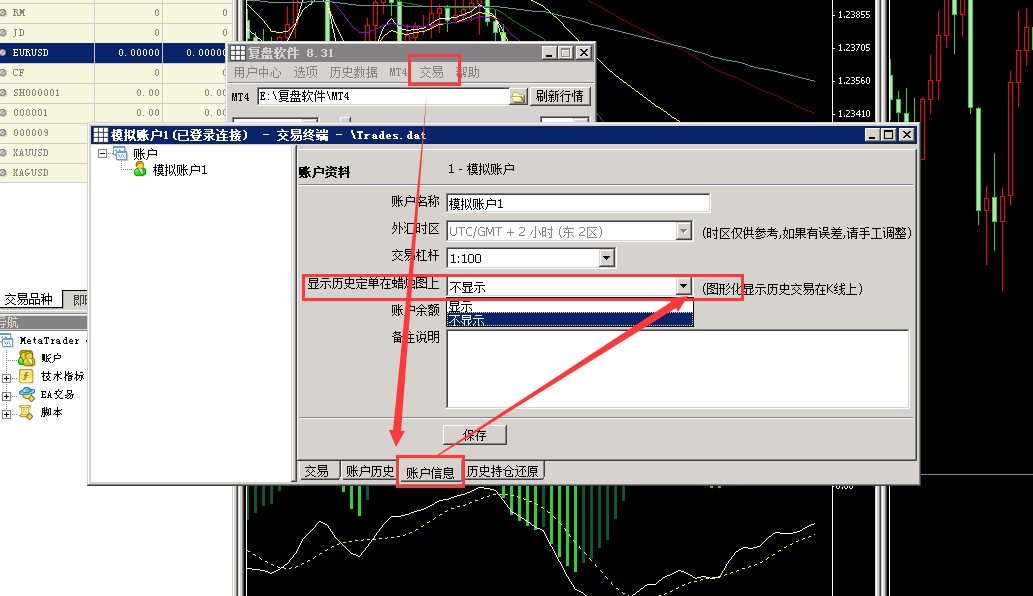The height and width of the screenshot is (596, 1033).
Task: Click the 刷新行情 button
Action: click(560, 96)
